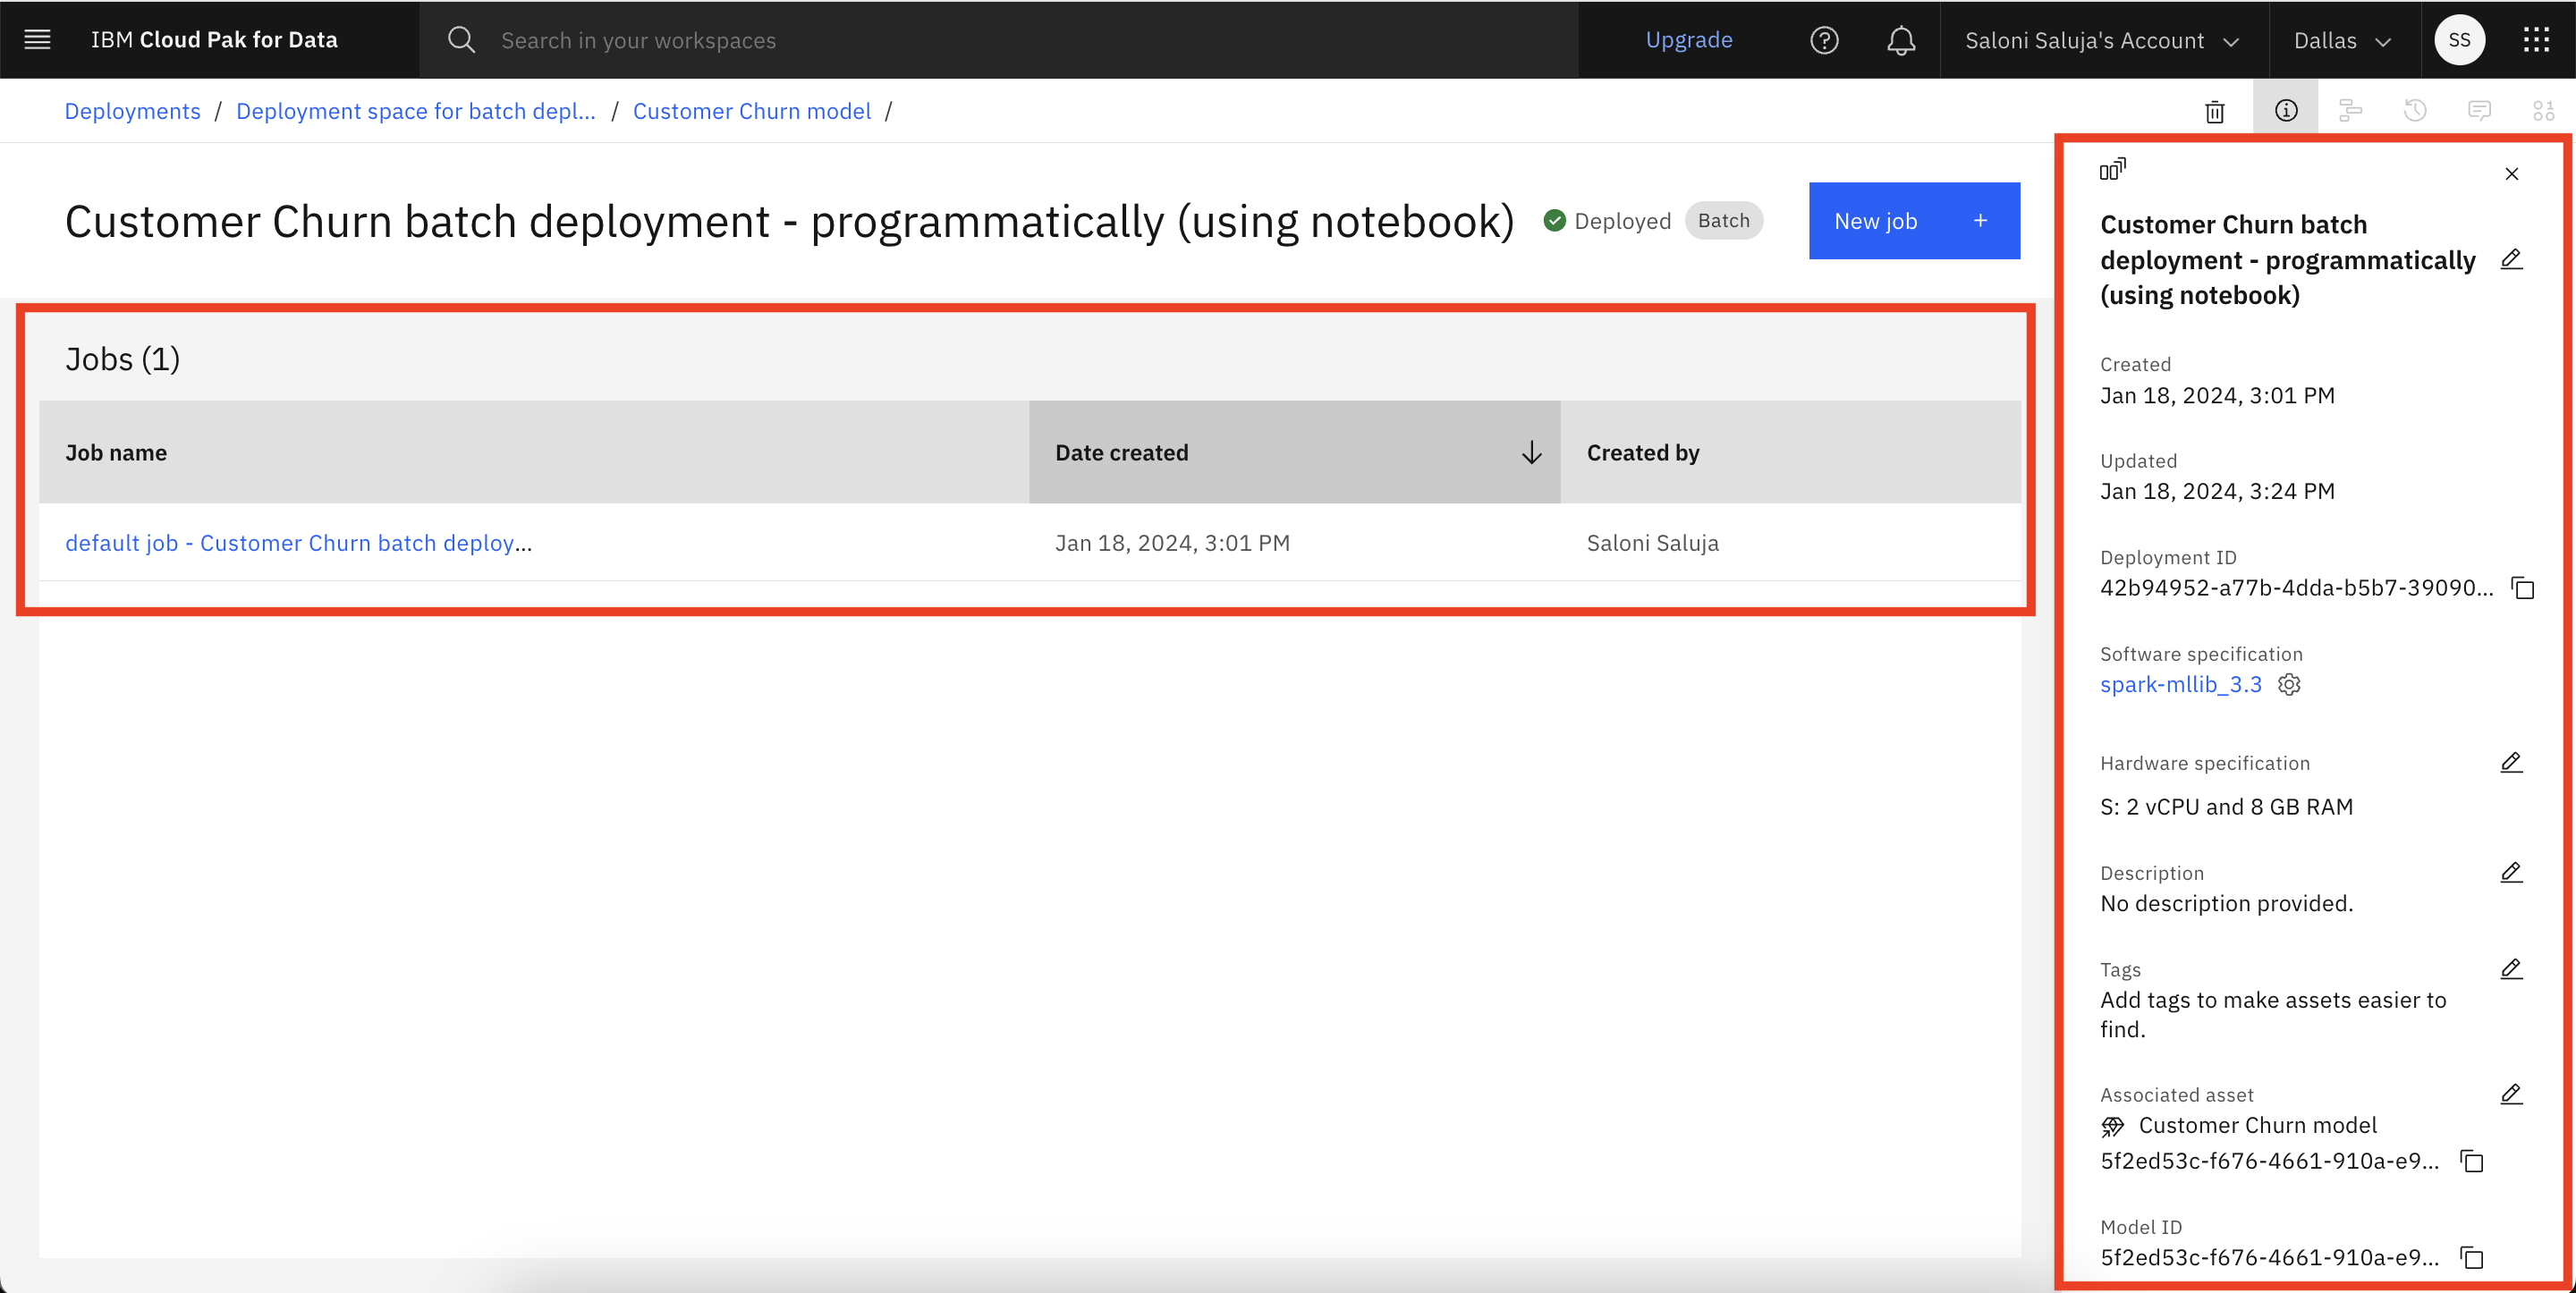
Task: Toggle the Batch deployment type badge
Action: 1724,221
